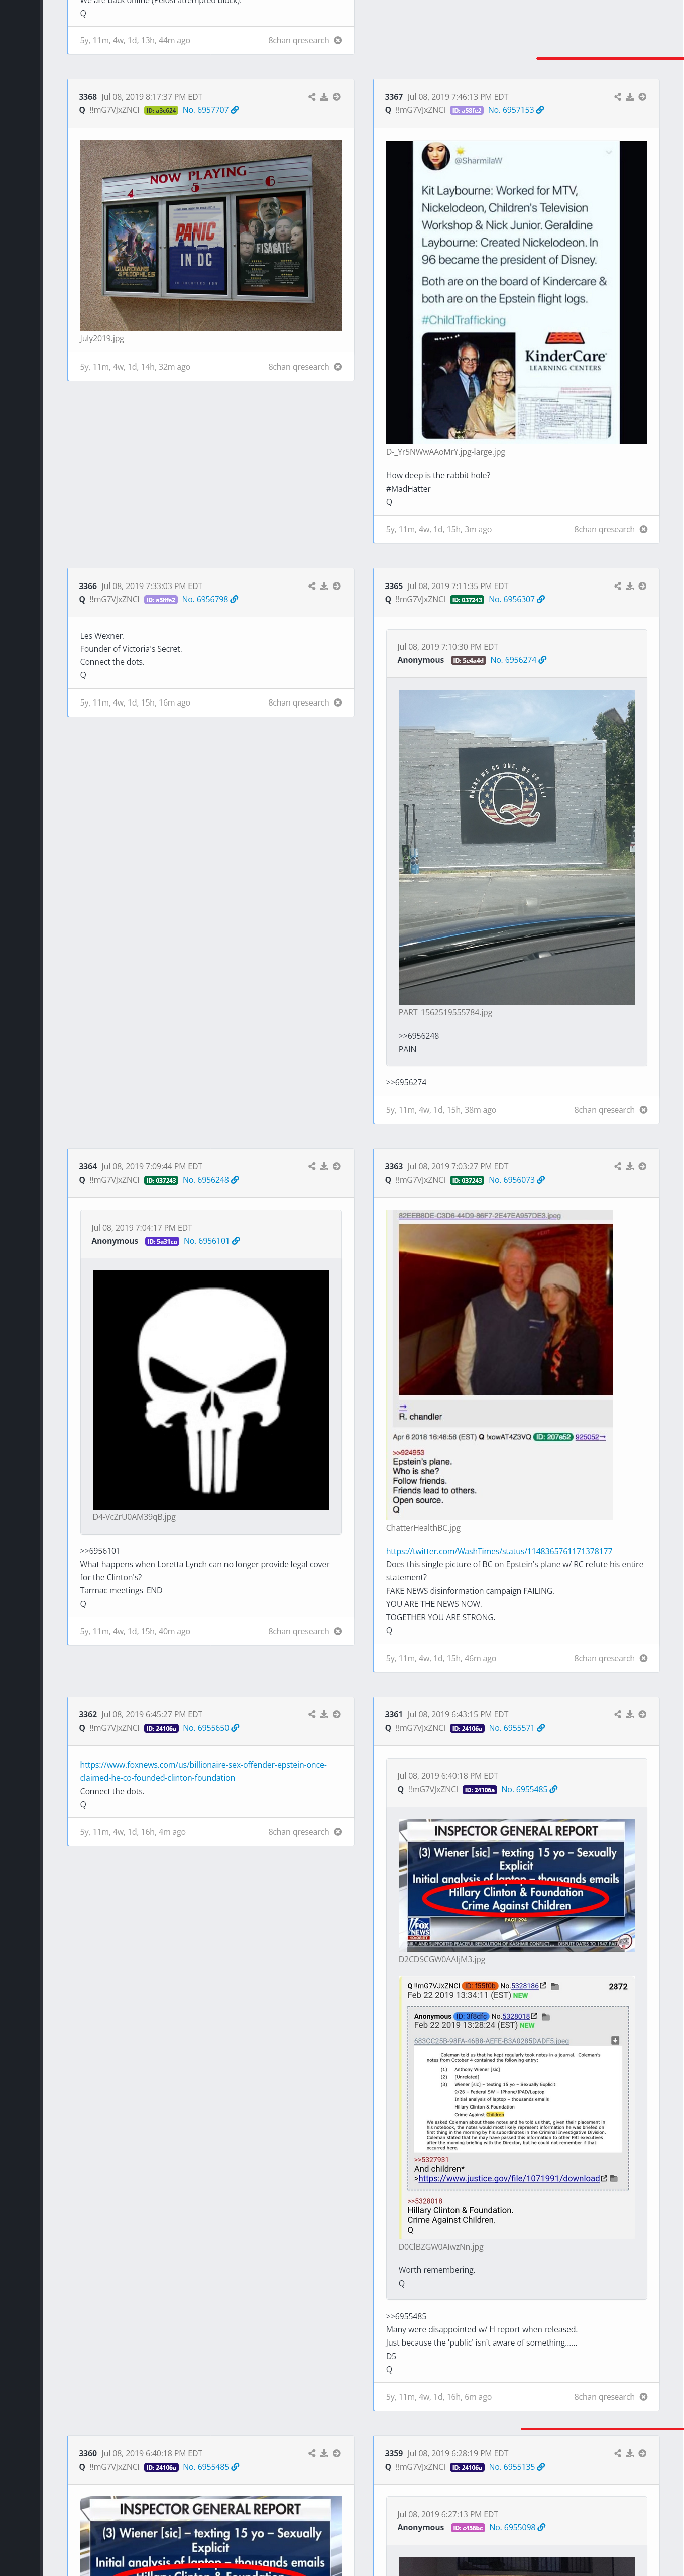Open board link No. 6955571

click(516, 1728)
